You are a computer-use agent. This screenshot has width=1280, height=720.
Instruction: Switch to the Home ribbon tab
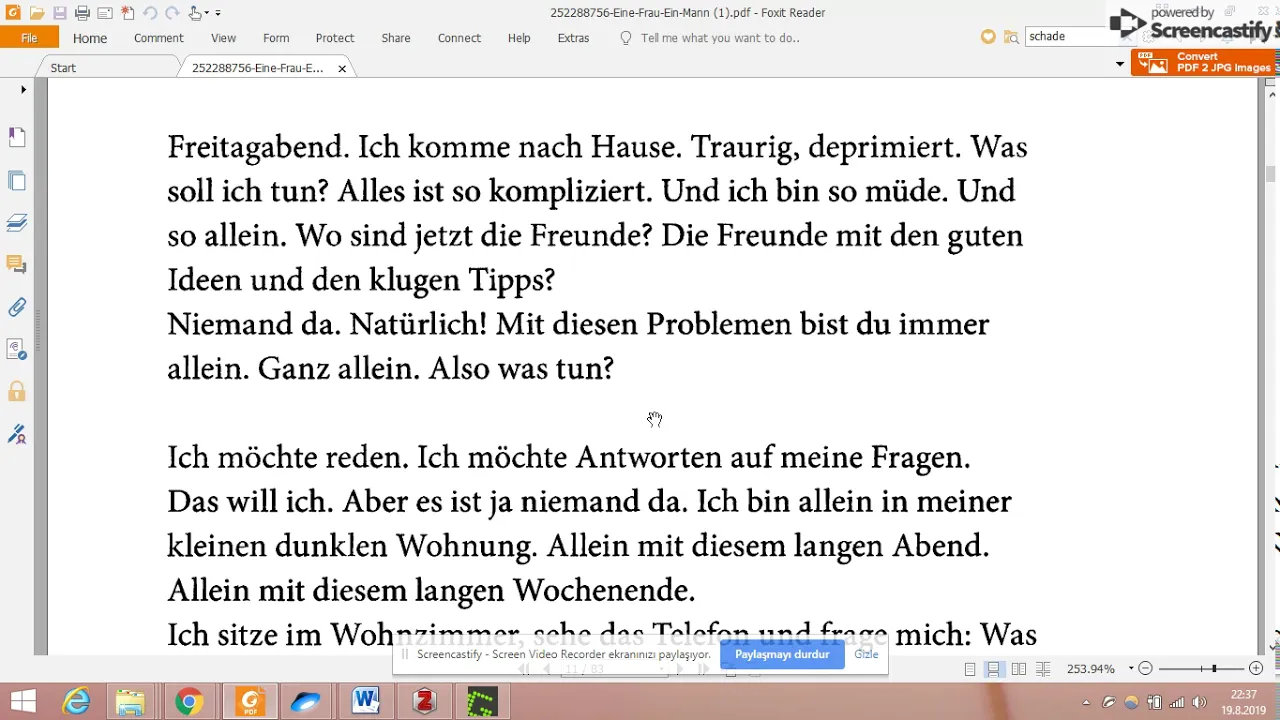90,38
